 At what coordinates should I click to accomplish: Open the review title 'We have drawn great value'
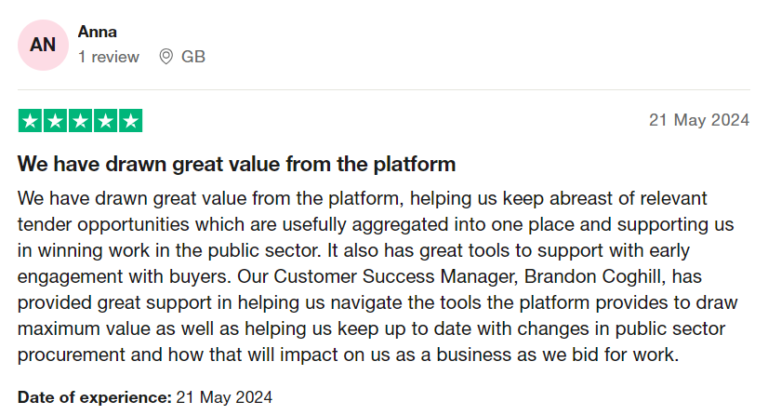(237, 164)
